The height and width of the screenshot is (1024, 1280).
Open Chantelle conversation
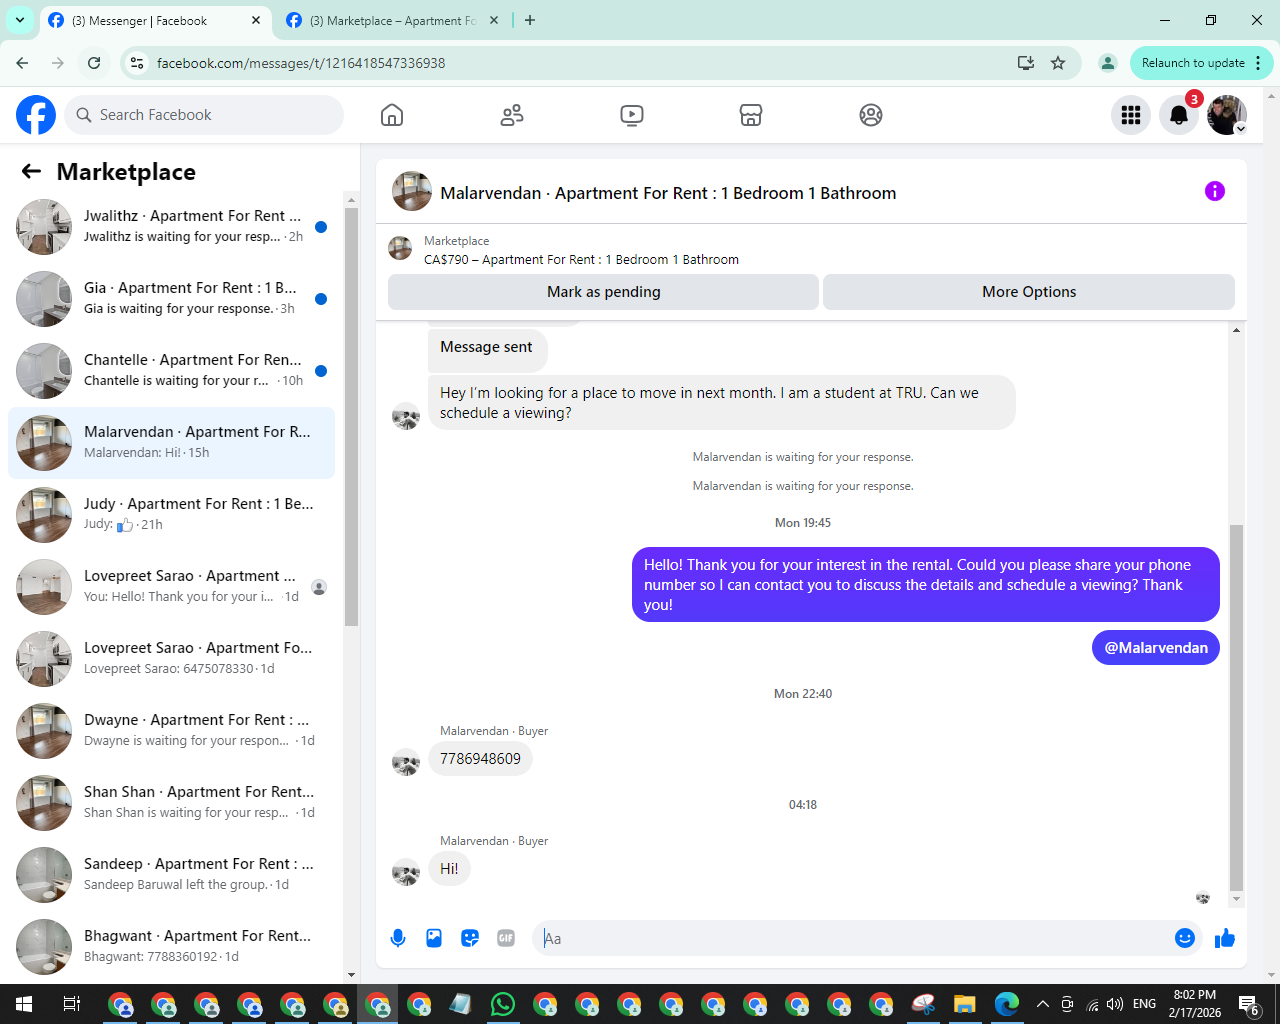[171, 371]
